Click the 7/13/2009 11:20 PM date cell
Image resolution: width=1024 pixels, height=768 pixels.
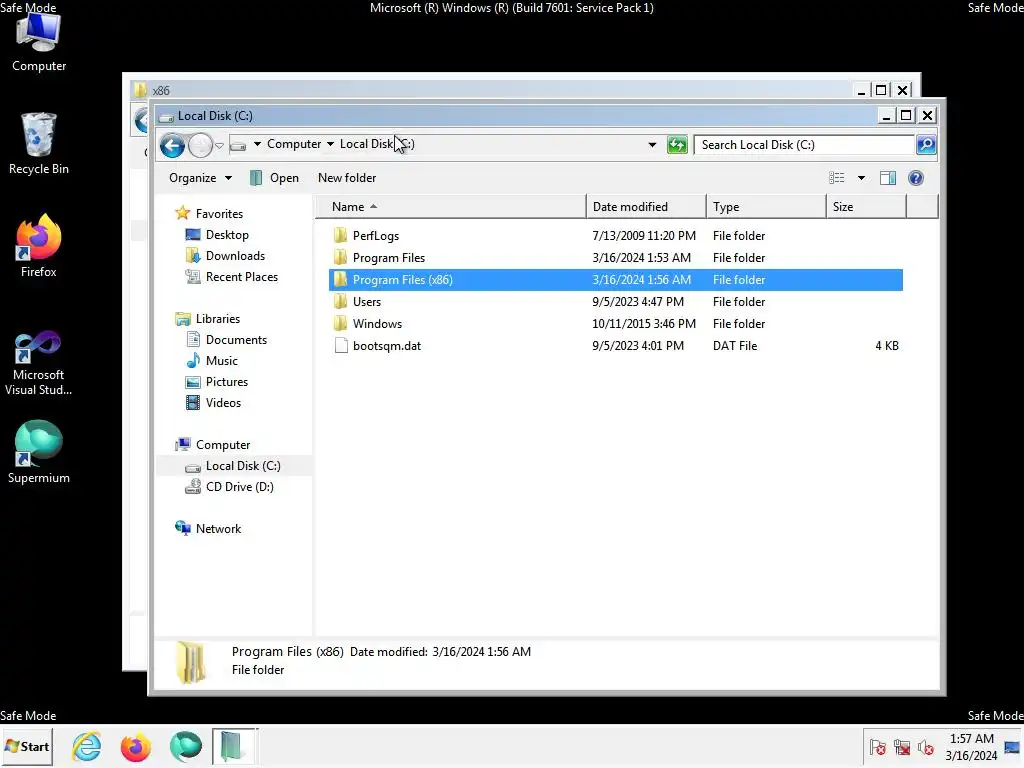pos(643,236)
